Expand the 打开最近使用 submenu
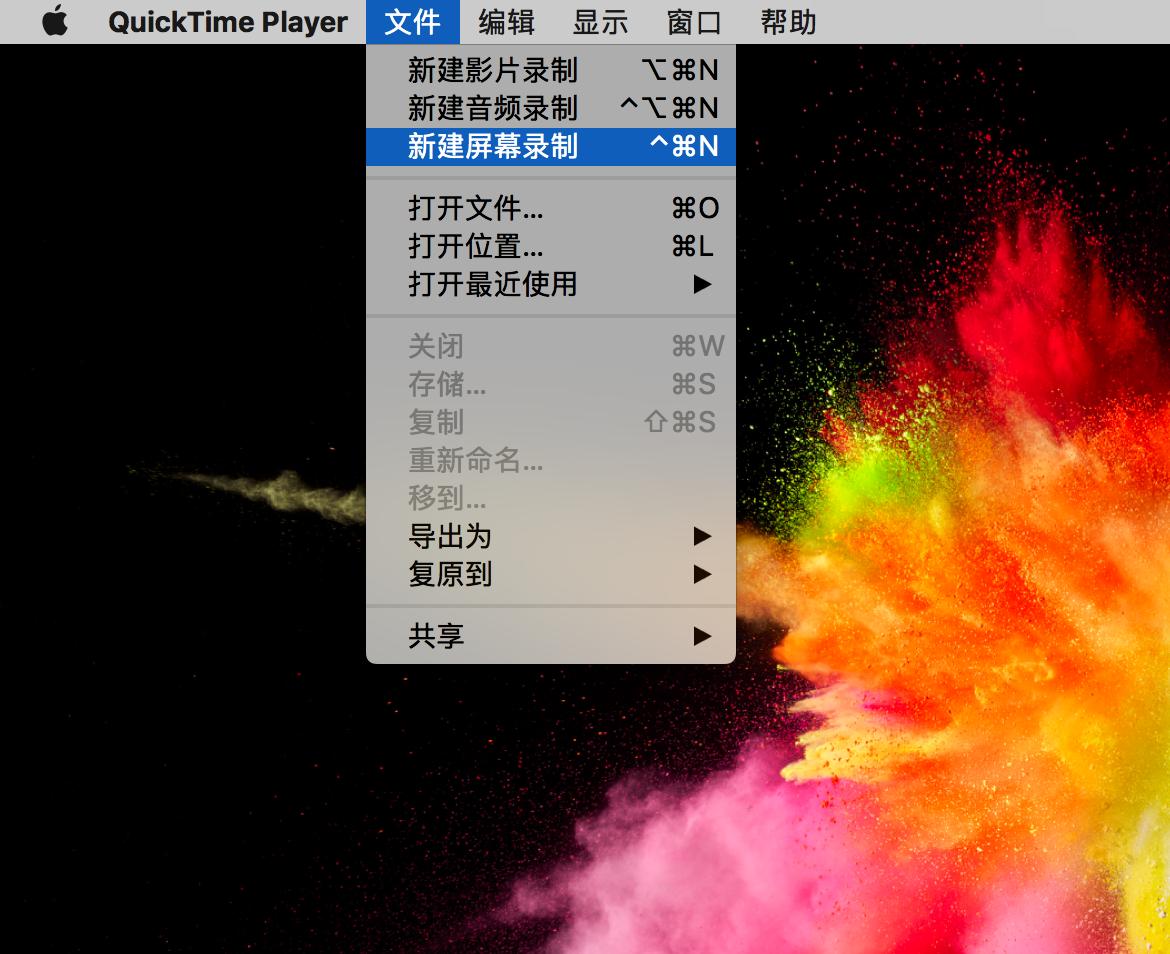The height and width of the screenshot is (954, 1170). (x=490, y=285)
